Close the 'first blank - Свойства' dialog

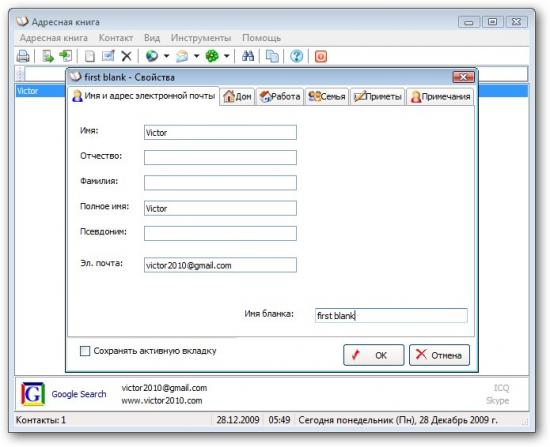tap(463, 77)
